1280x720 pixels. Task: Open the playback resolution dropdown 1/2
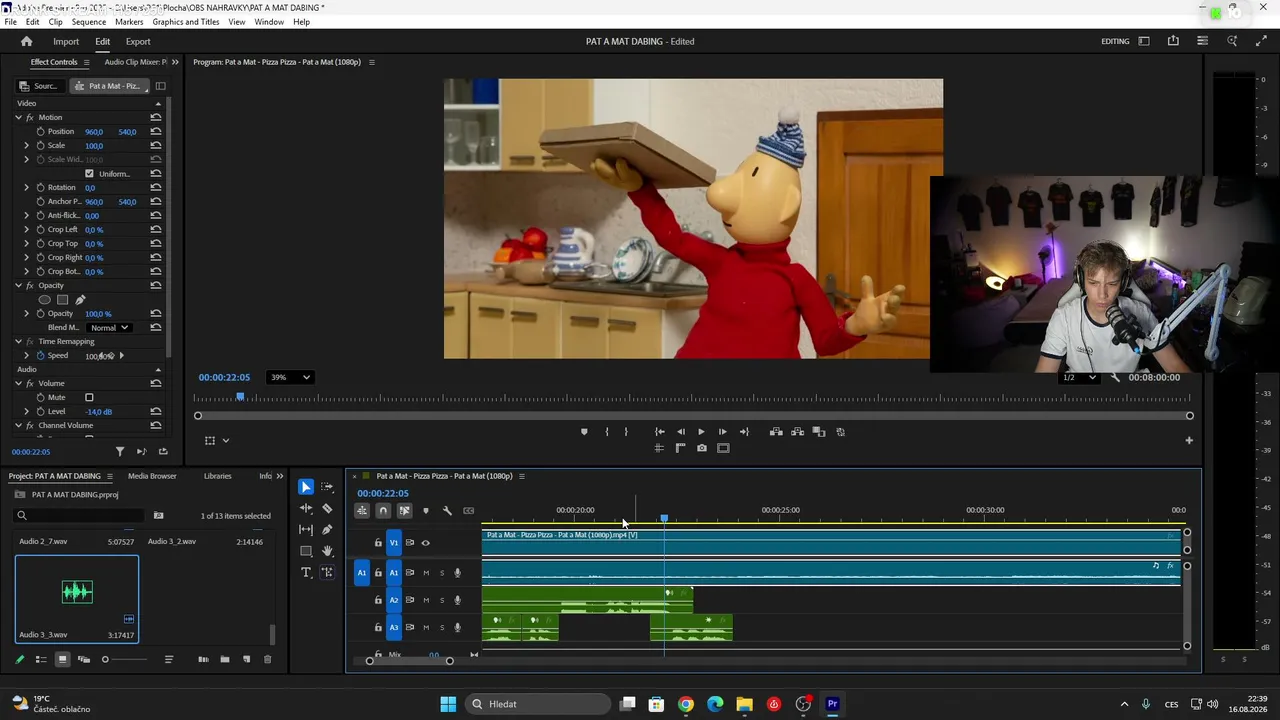tap(1078, 378)
